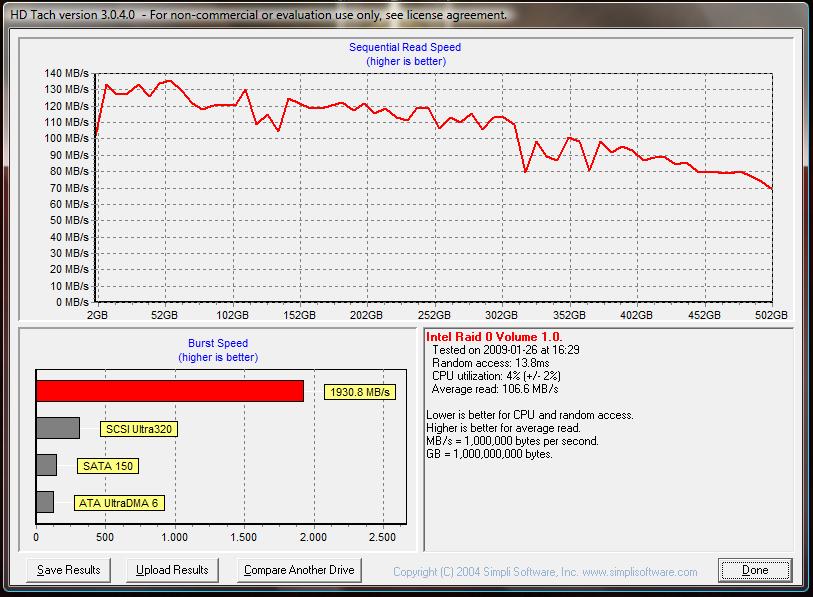
Task: Click the ATA UltraDMA 6 label
Action: [x=118, y=503]
